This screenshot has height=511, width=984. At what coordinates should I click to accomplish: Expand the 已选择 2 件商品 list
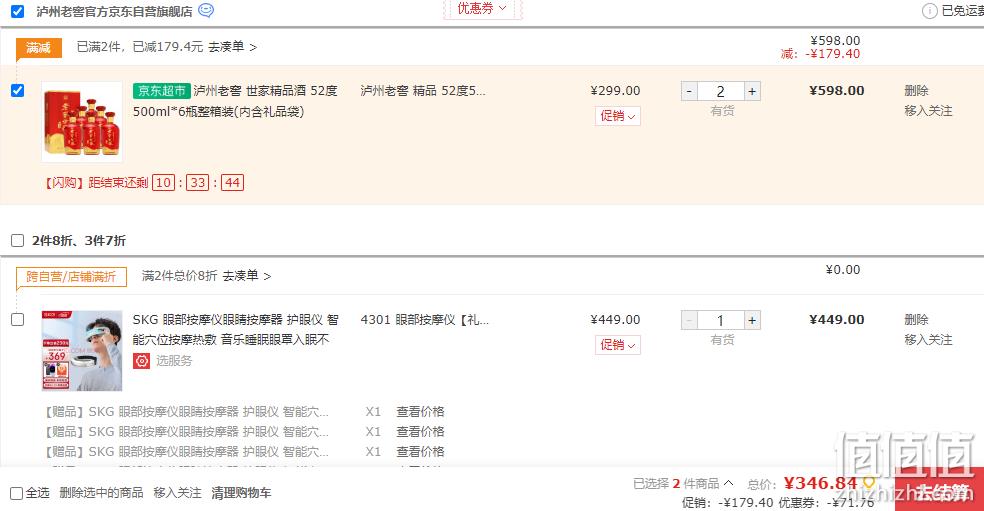click(x=683, y=483)
